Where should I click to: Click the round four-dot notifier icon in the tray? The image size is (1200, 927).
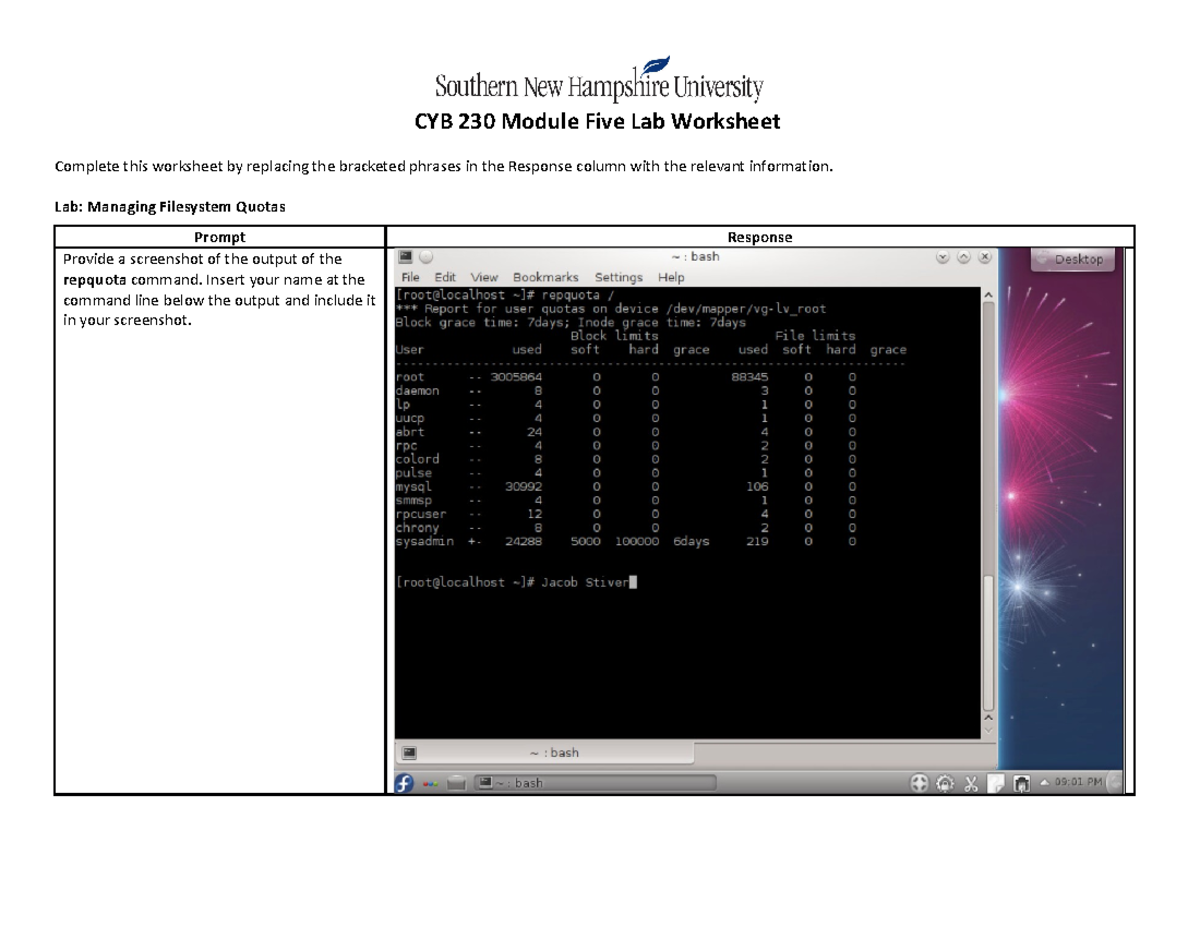(918, 783)
